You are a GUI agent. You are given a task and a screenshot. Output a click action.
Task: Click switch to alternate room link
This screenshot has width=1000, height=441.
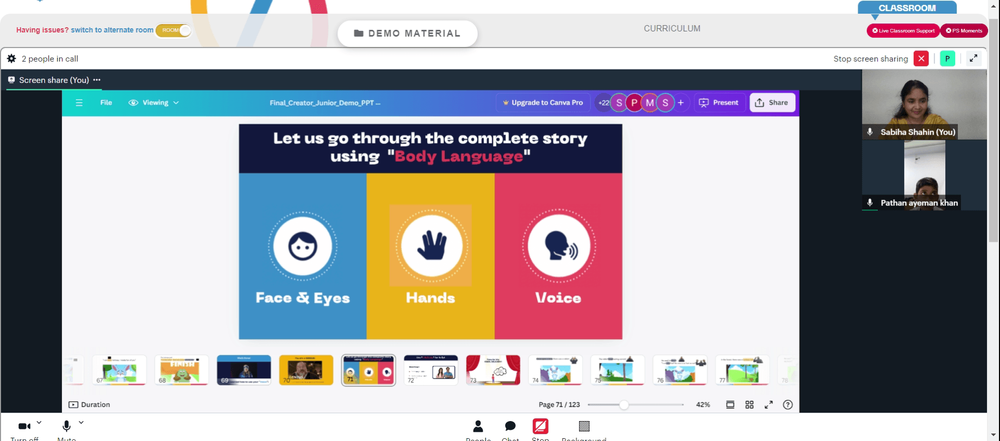coord(112,30)
